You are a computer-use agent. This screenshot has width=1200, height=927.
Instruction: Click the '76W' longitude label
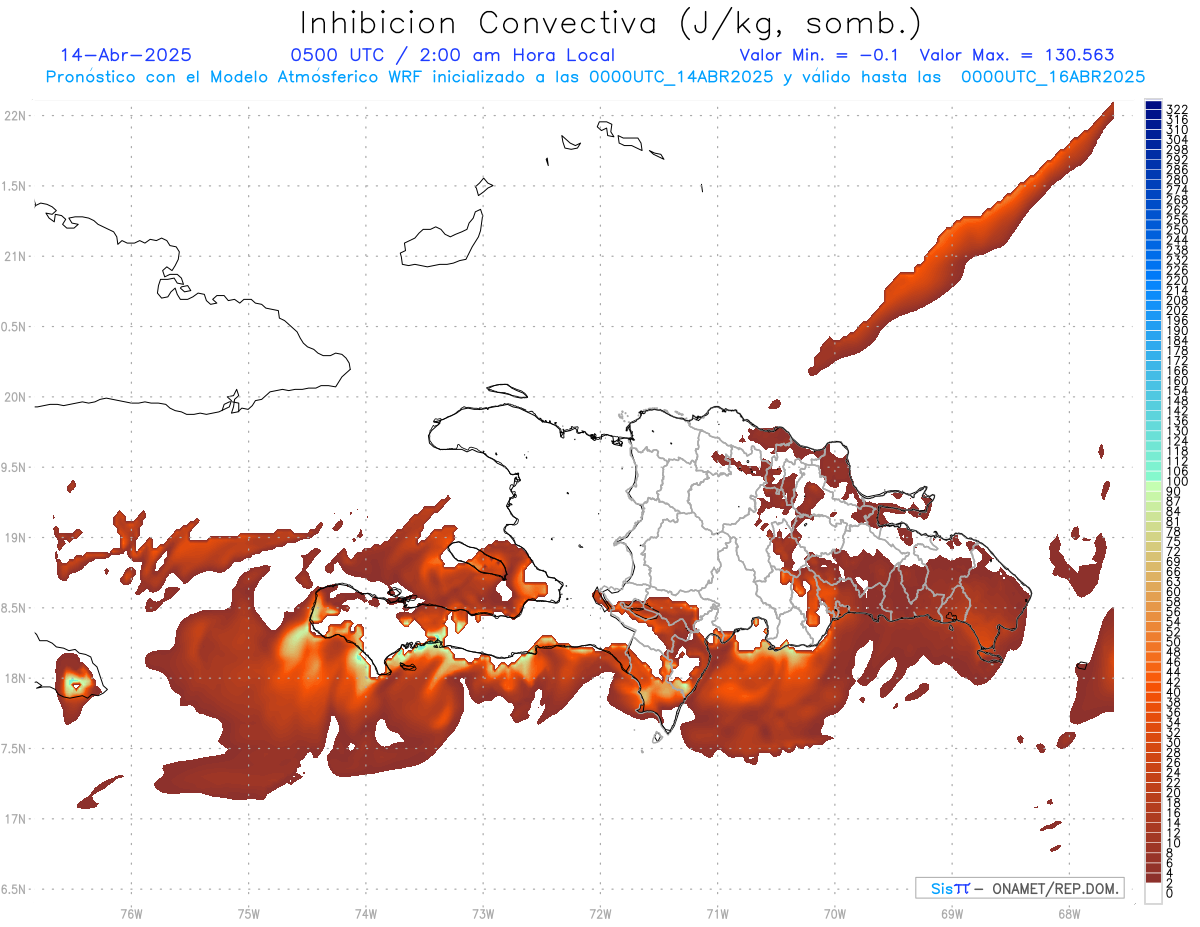(x=131, y=913)
